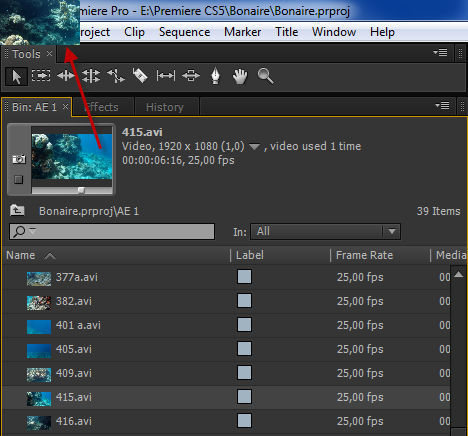Select the Slide tool
468x436 pixels.
(x=191, y=76)
